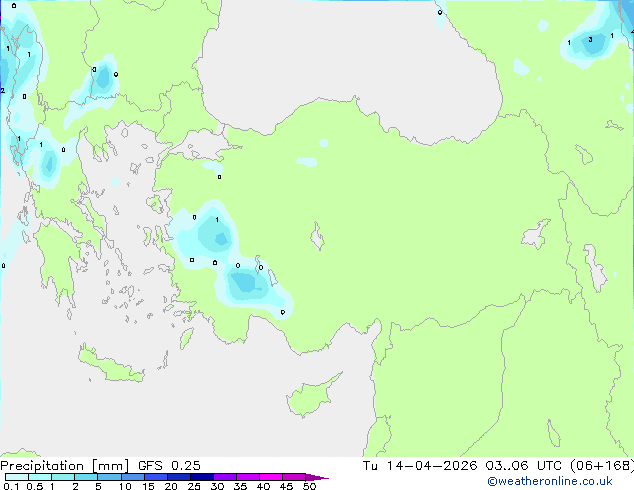This screenshot has width=634, height=490.
Task: Click the 'Tu 14-04-2026' date text
Action: pyautogui.click(x=420, y=466)
